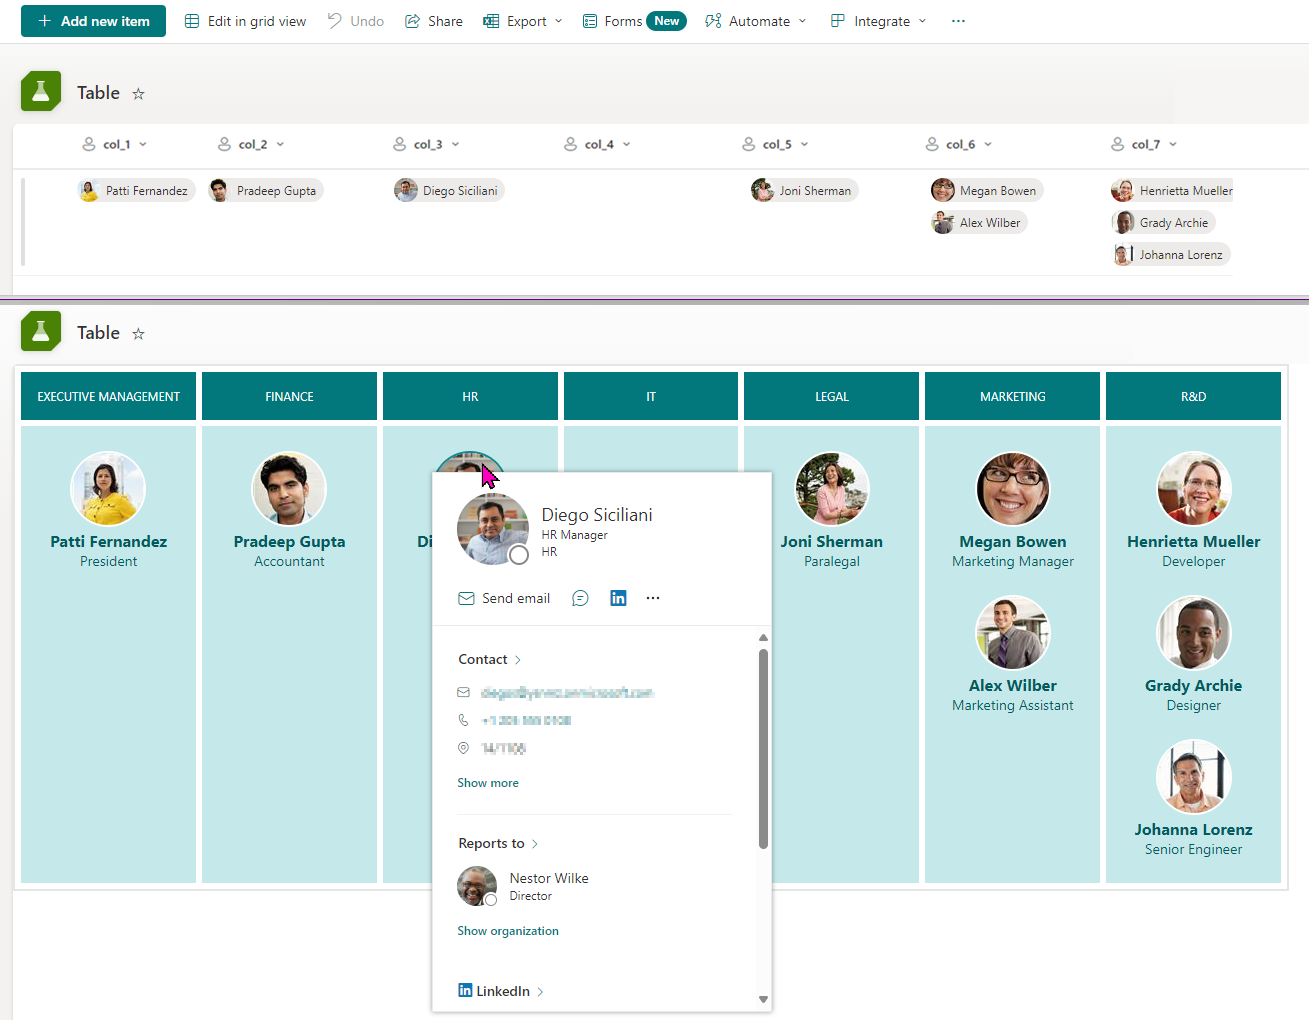This screenshot has width=1309, height=1020.
Task: Open LinkedIn icon in profile card actions
Action: pyautogui.click(x=618, y=598)
